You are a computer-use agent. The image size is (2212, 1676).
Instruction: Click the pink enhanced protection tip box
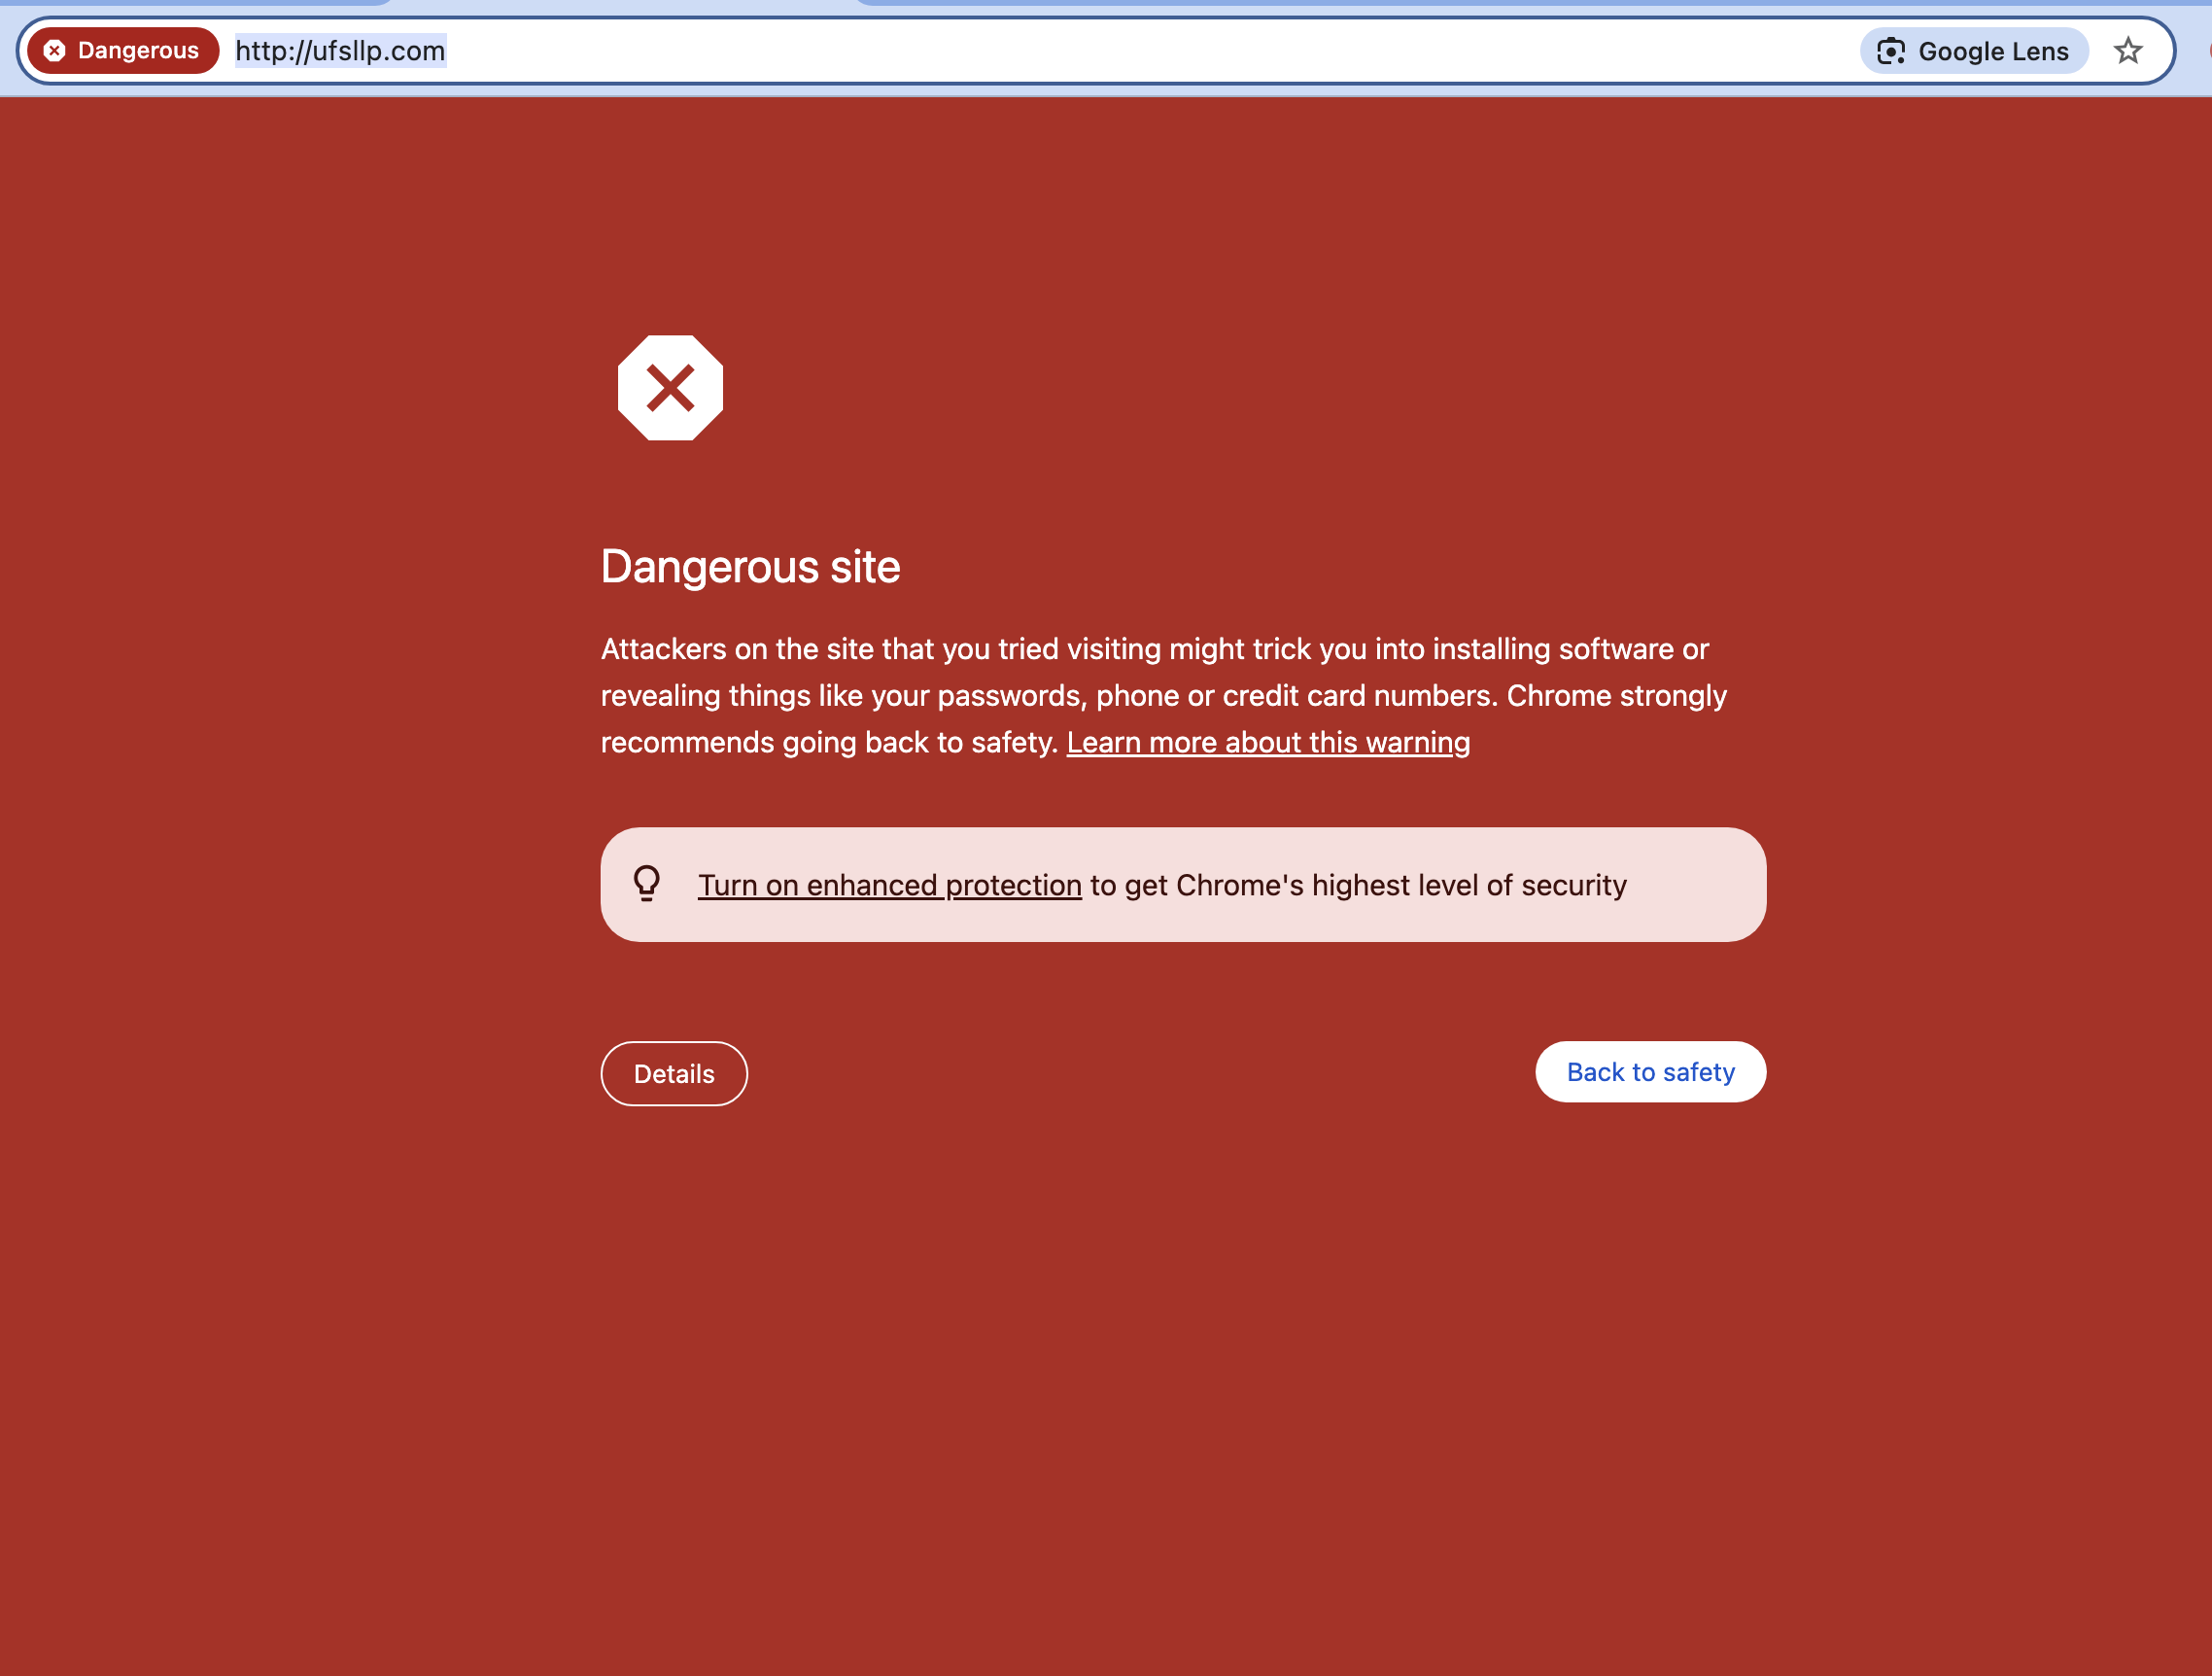pos(1700,885)
